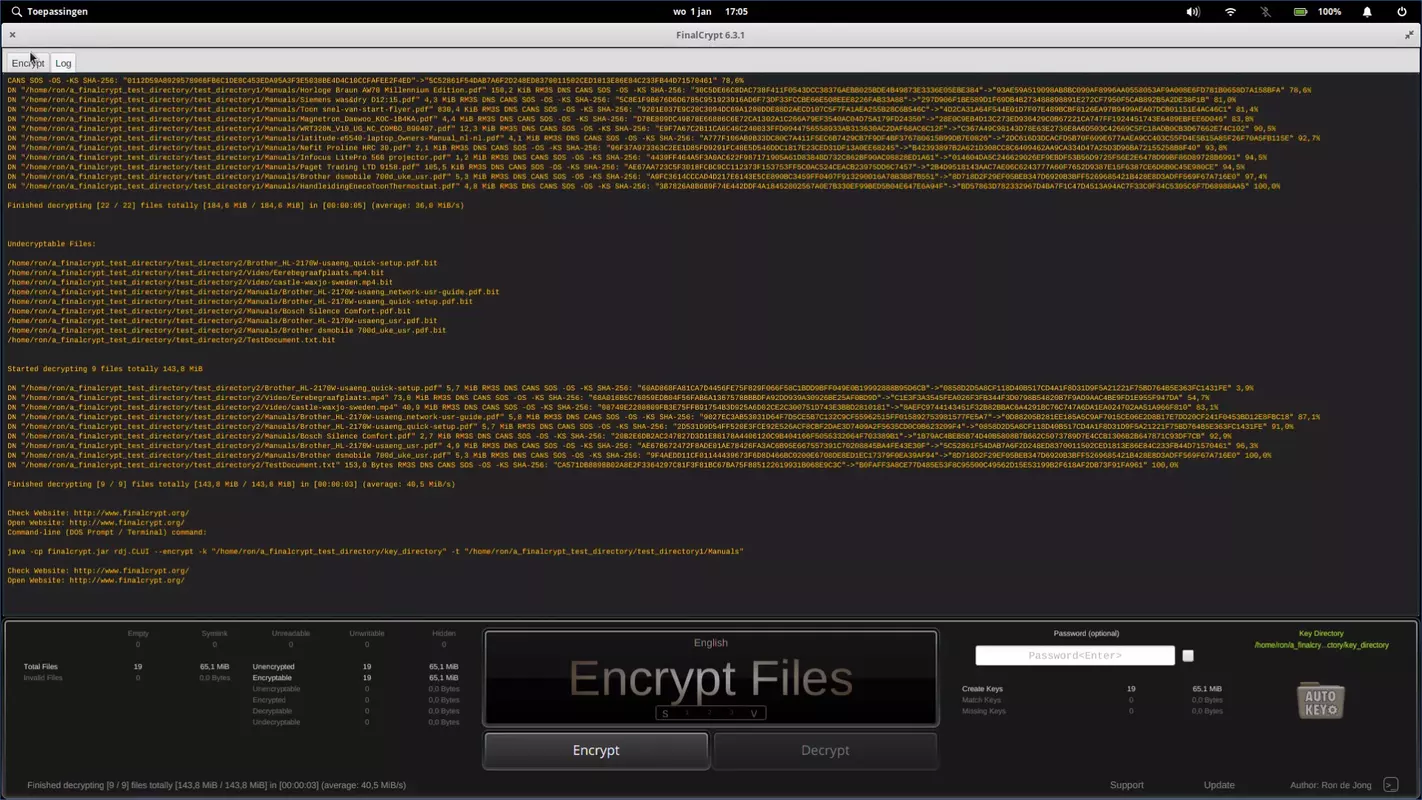
Task: Open the notifications bell indicator
Action: pyautogui.click(x=1367, y=12)
